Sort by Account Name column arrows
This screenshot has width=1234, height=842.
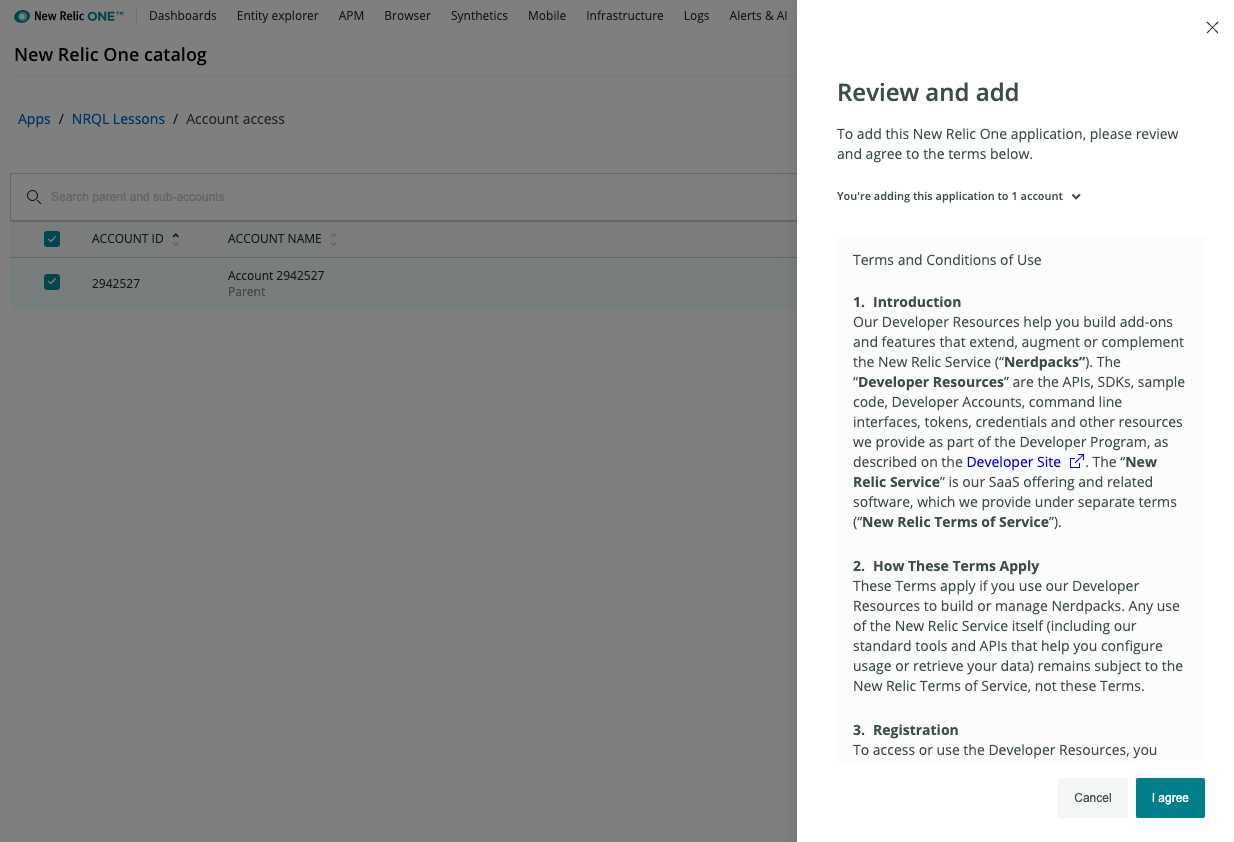334,239
